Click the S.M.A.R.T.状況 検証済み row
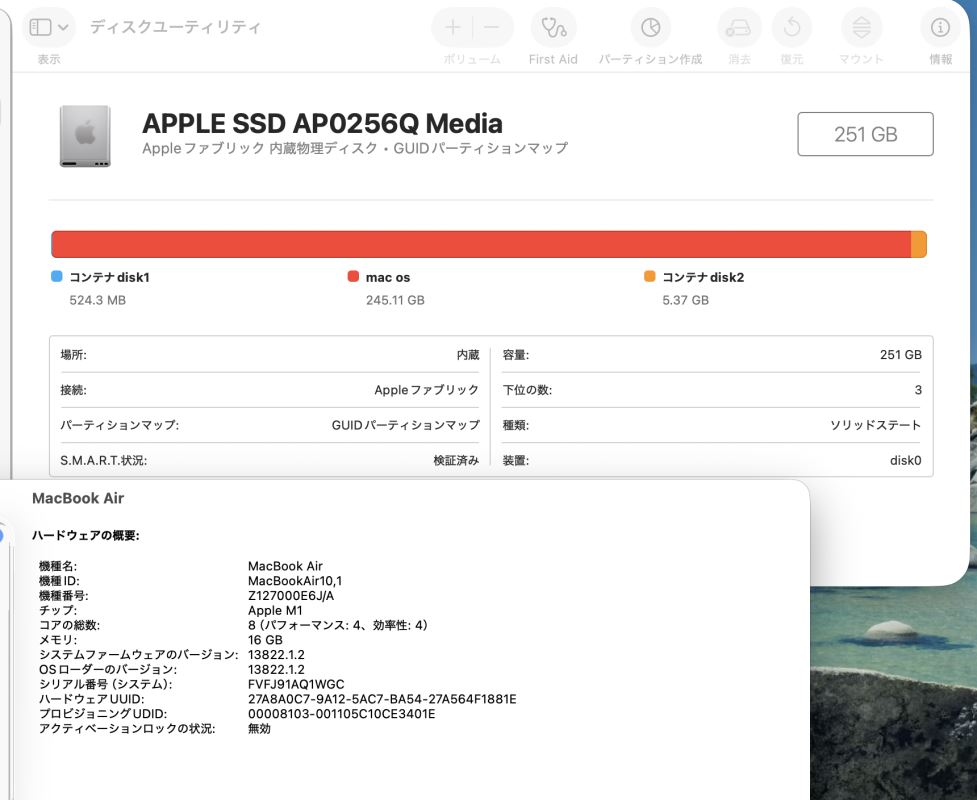The height and width of the screenshot is (800, 977). coord(270,461)
